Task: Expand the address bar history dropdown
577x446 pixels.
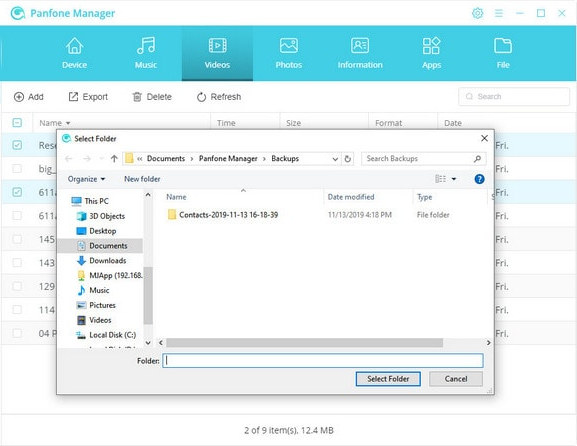Action: pos(335,159)
